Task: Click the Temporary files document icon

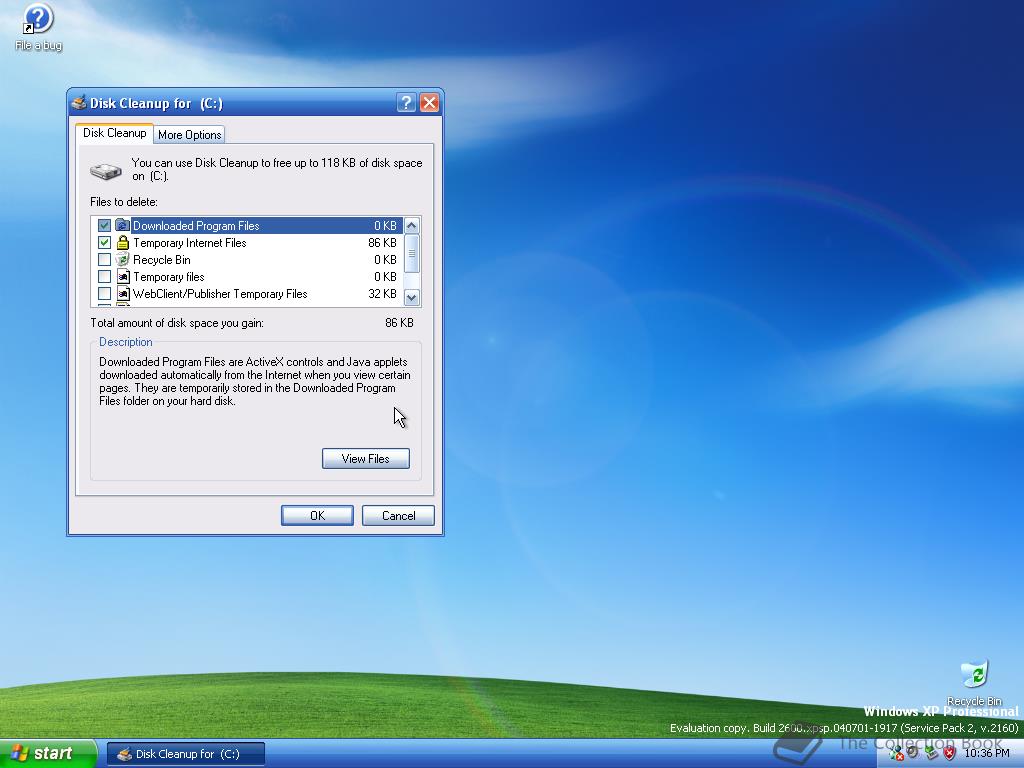Action: point(122,276)
